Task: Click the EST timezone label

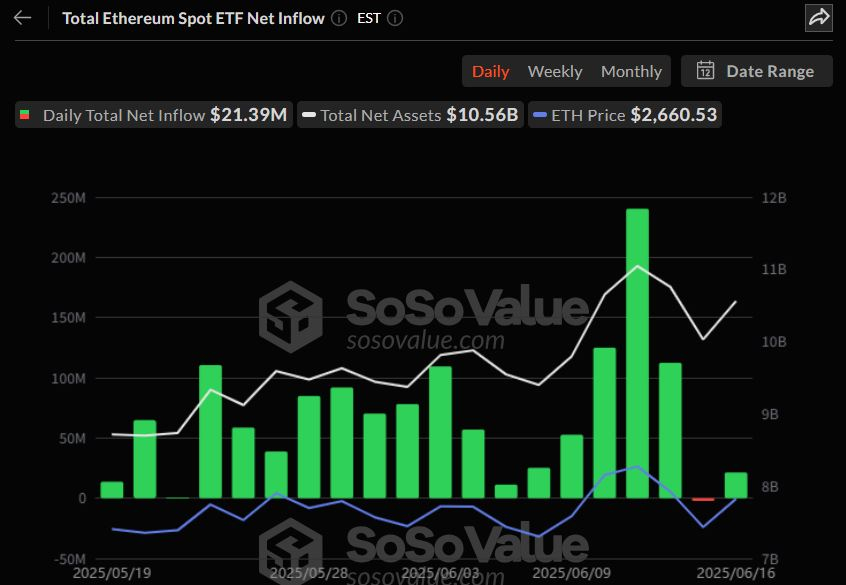Action: tap(369, 18)
